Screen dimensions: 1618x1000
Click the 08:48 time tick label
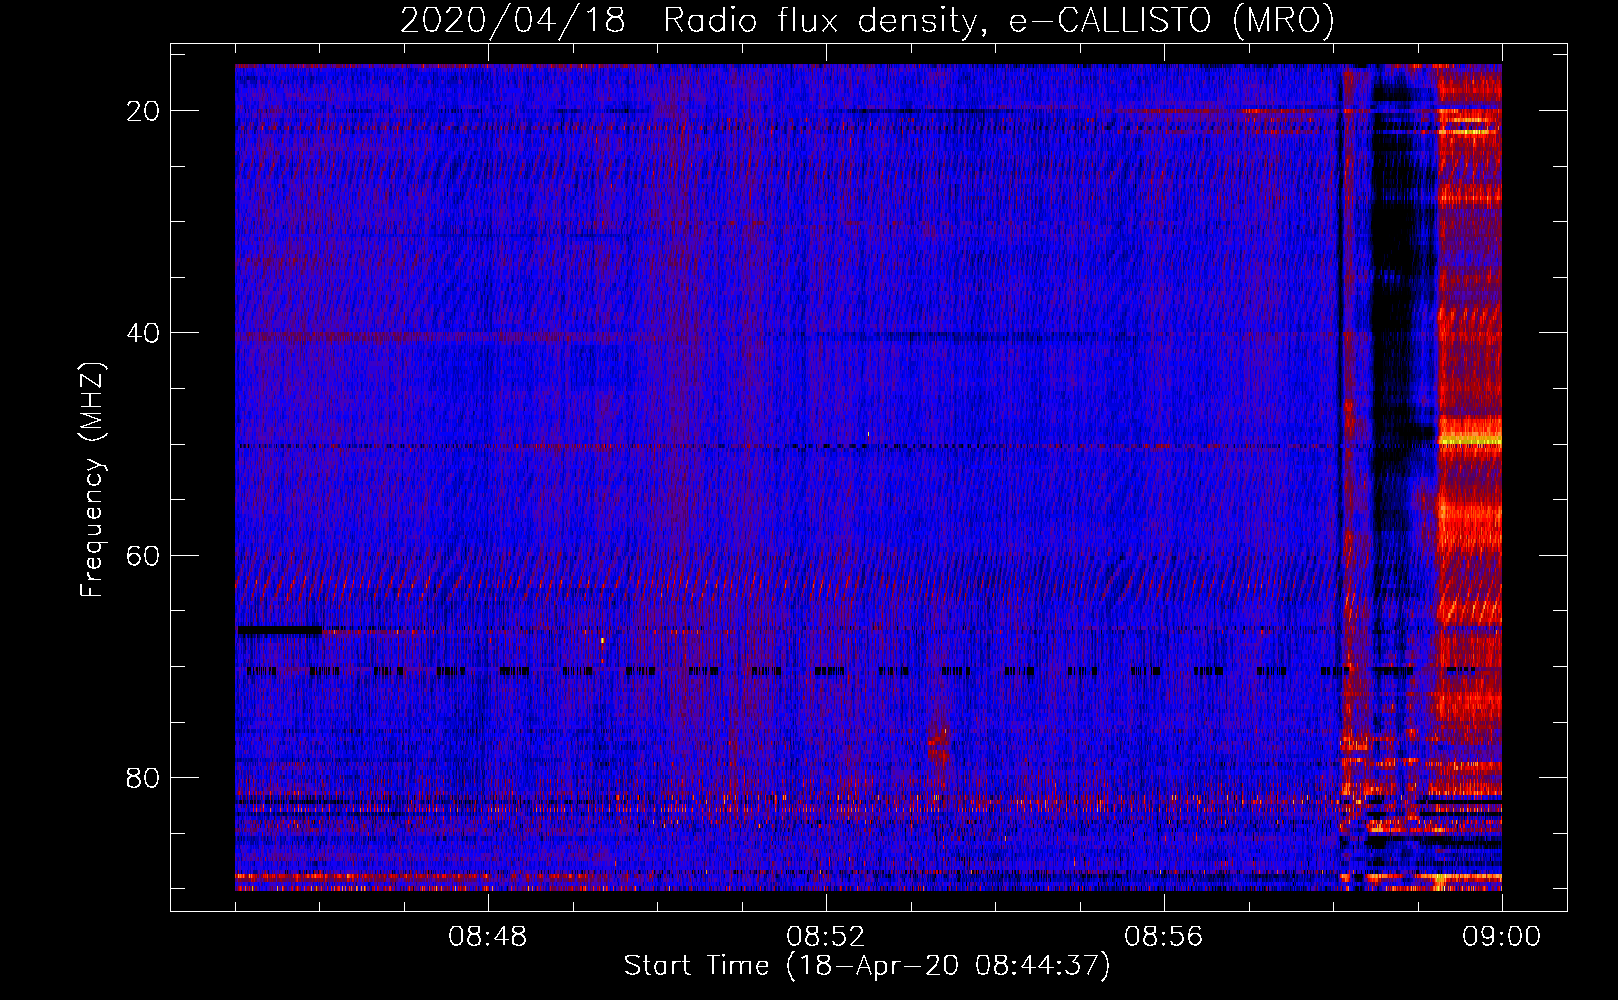488,937
